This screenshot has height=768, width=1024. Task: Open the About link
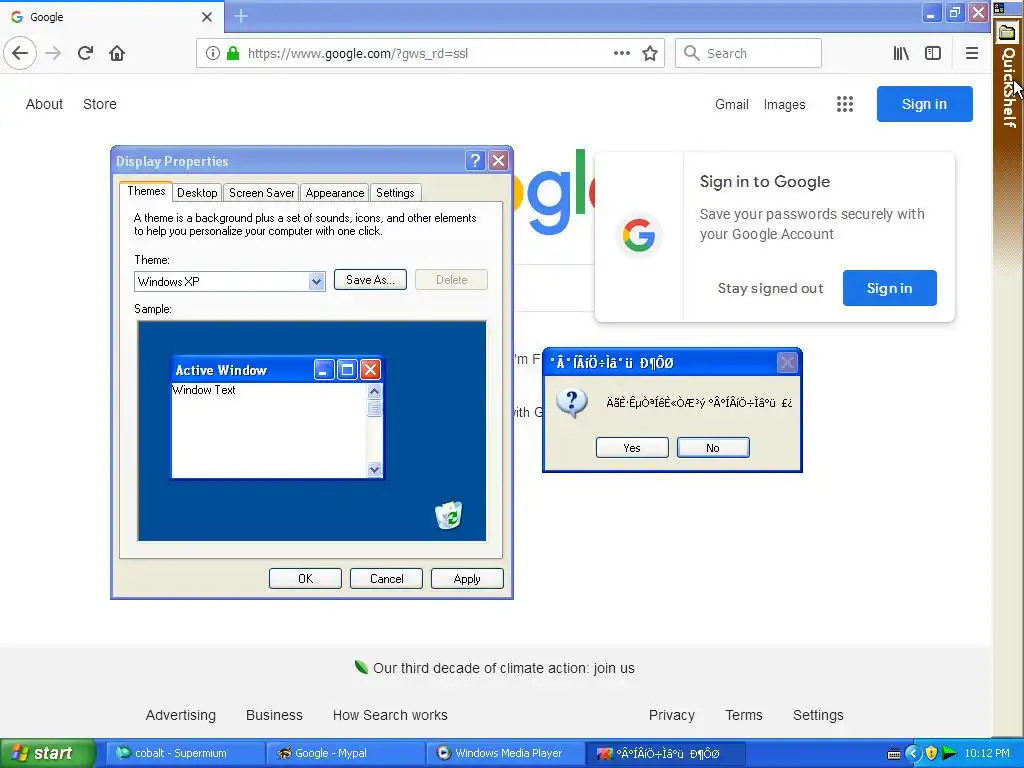pos(44,104)
